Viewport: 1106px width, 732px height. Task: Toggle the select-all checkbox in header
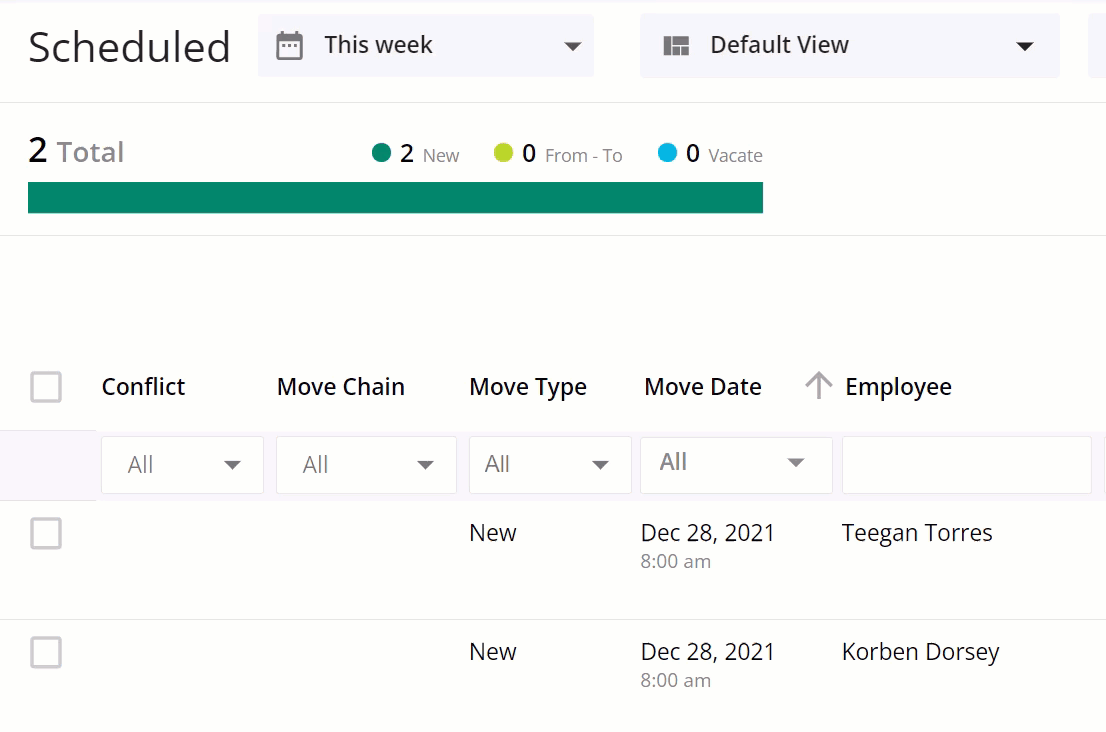click(x=46, y=387)
